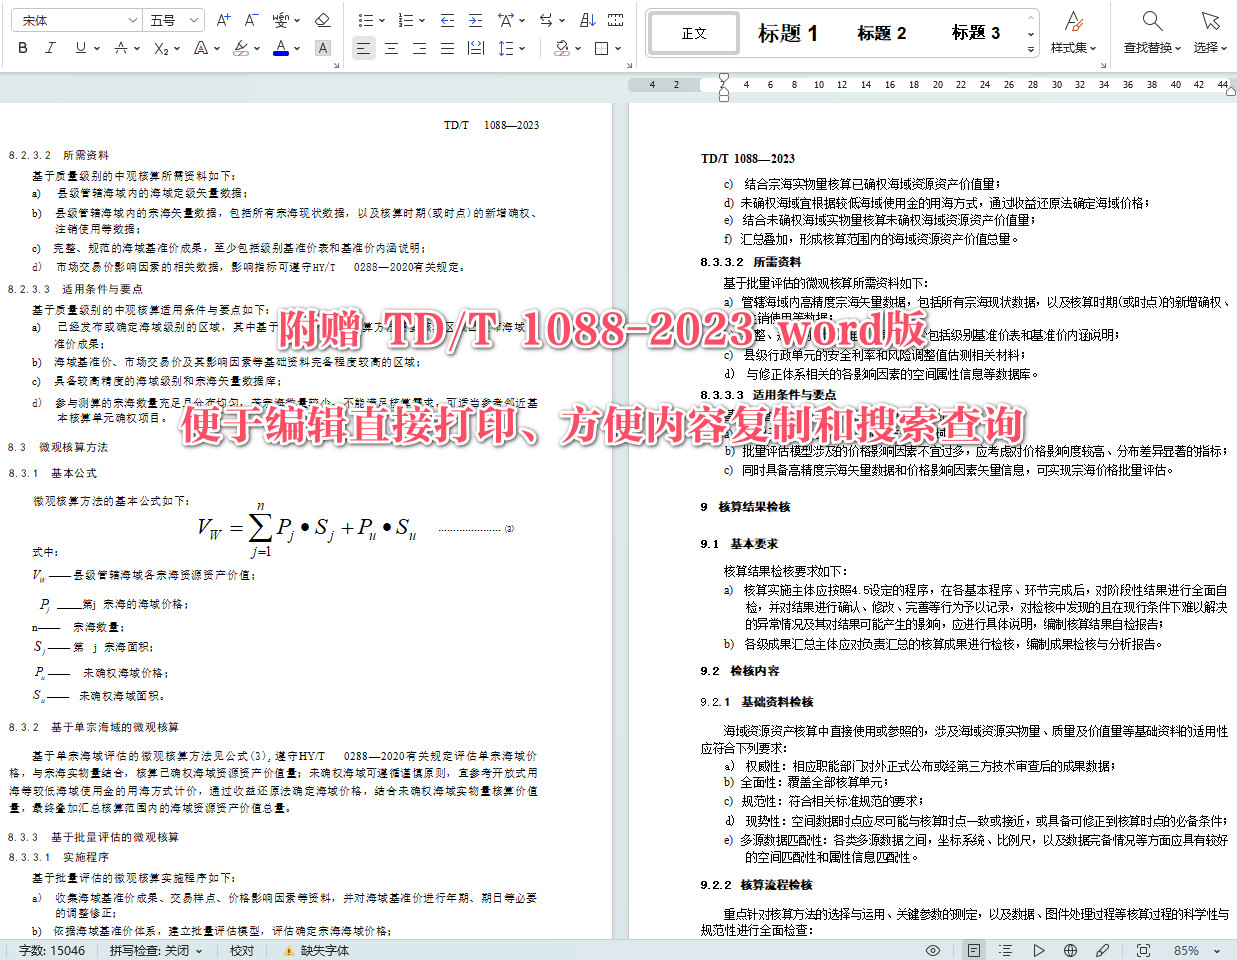1237x960 pixels.
Task: Click the center alignment icon
Action: point(391,47)
